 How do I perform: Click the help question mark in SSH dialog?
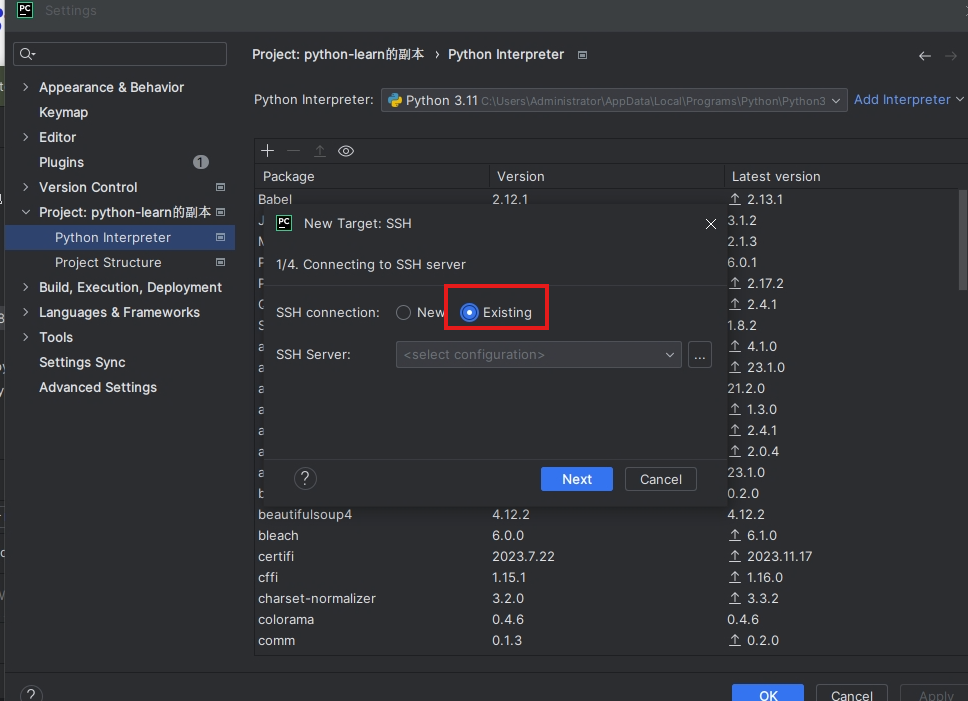coord(305,479)
